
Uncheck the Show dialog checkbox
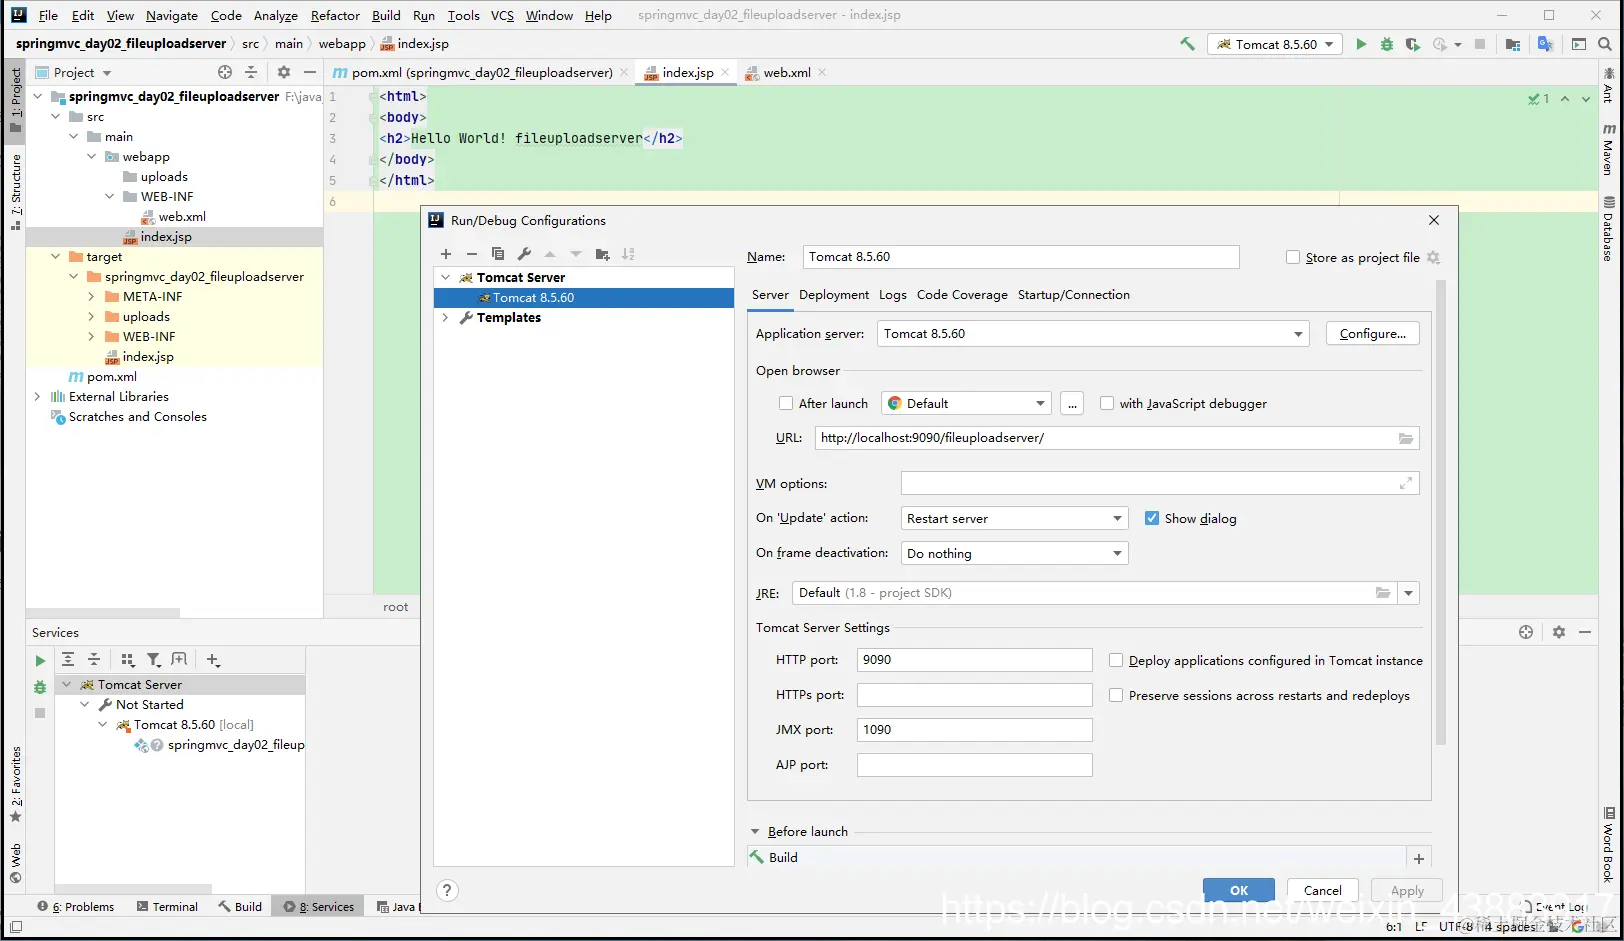pyautogui.click(x=1152, y=518)
